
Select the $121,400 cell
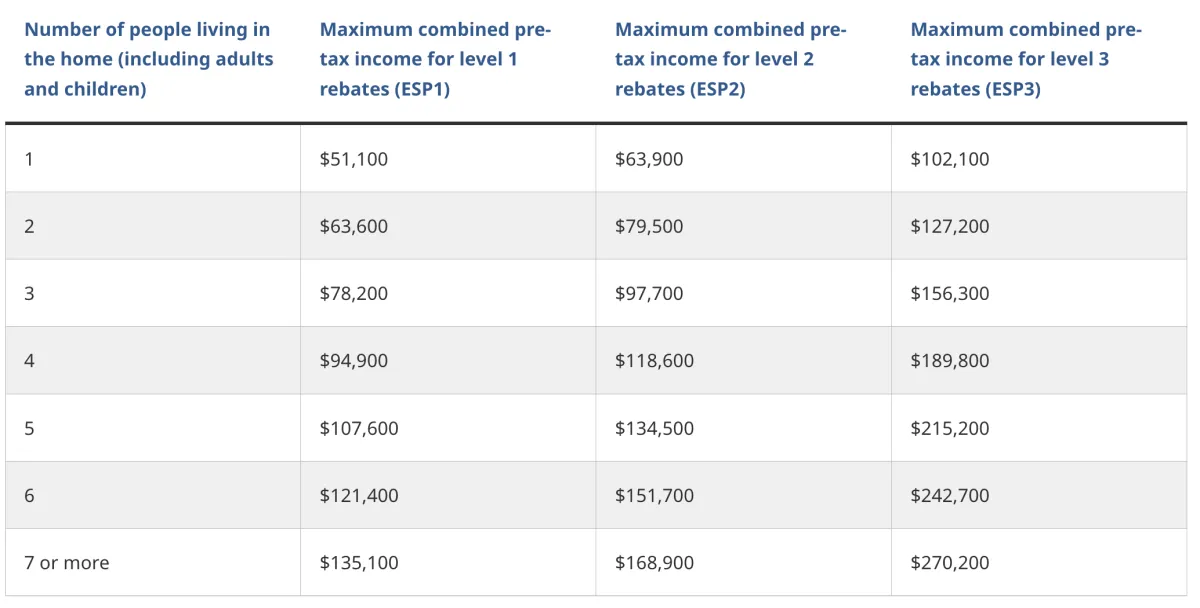pyautogui.click(x=359, y=495)
